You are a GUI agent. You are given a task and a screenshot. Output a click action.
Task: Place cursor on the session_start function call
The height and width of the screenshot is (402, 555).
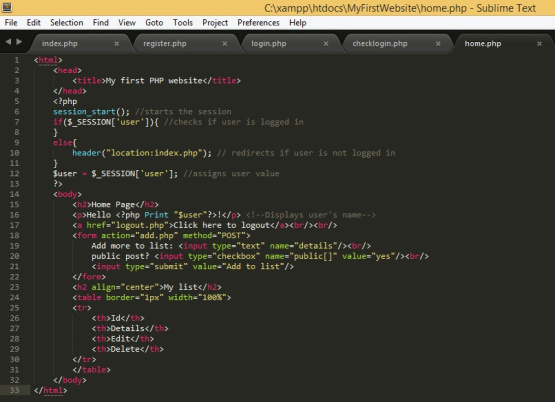(x=84, y=112)
